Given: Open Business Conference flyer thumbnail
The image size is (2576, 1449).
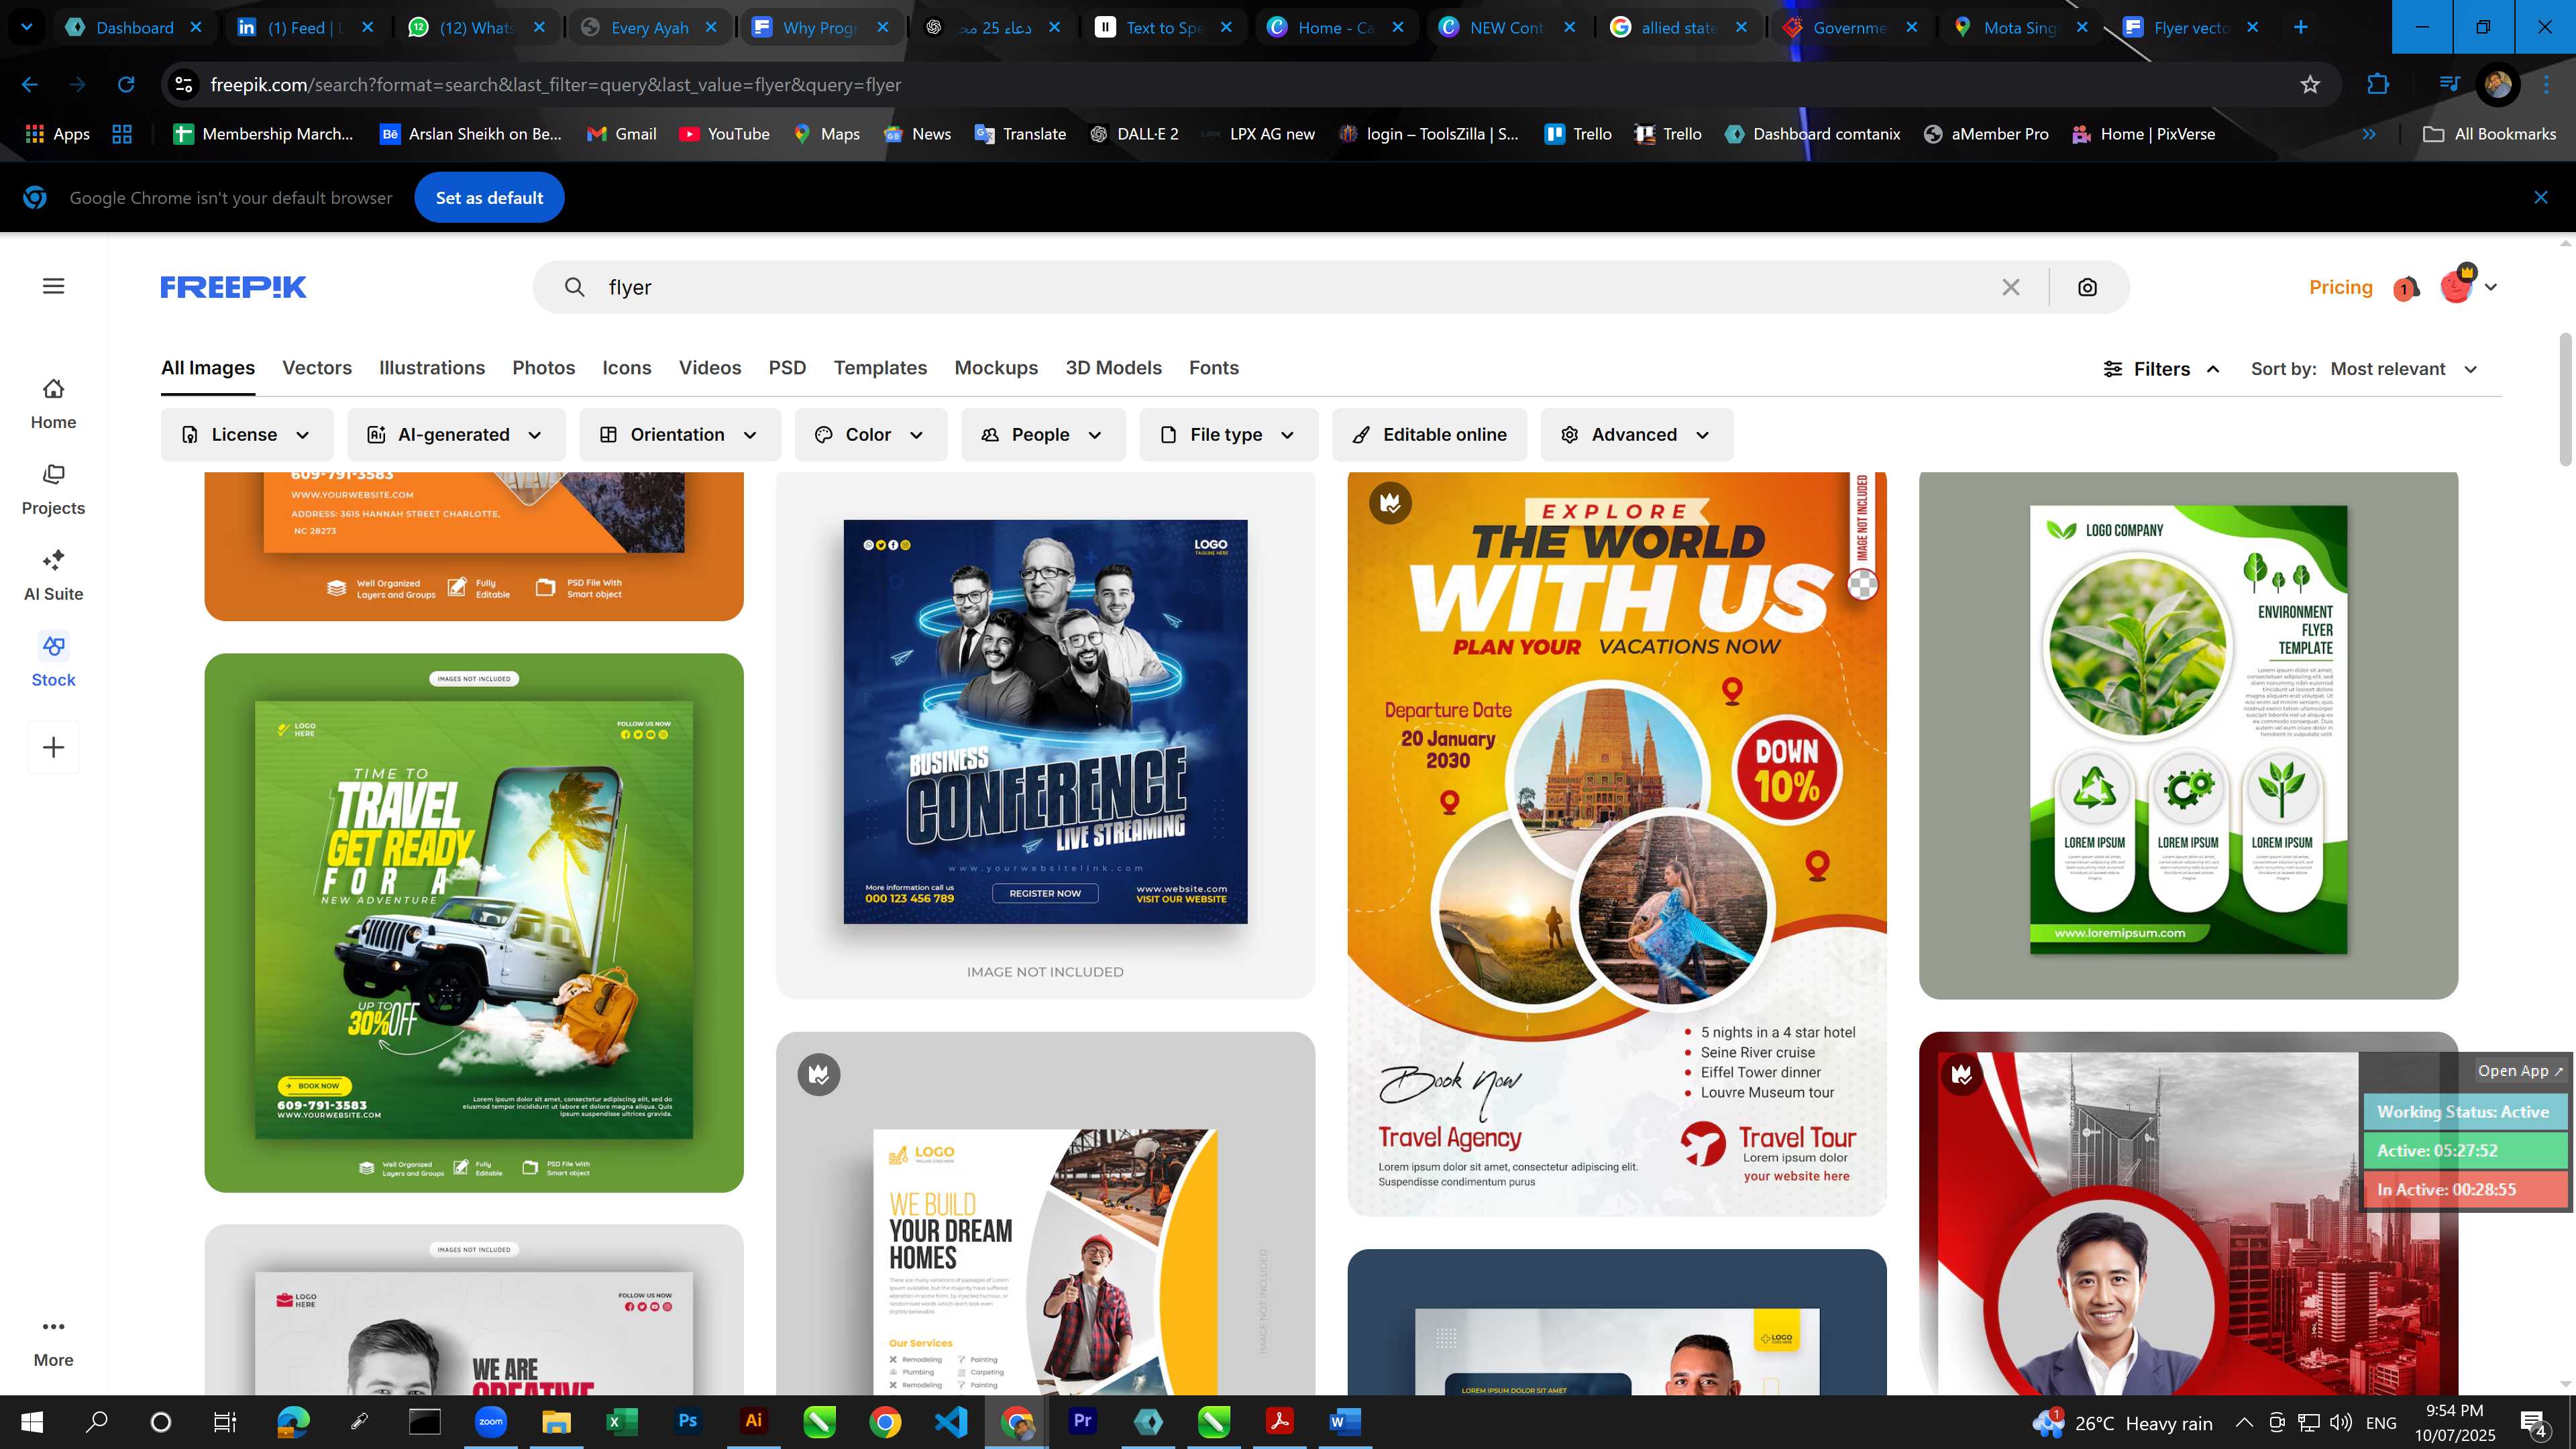Looking at the screenshot, I should point(1045,735).
